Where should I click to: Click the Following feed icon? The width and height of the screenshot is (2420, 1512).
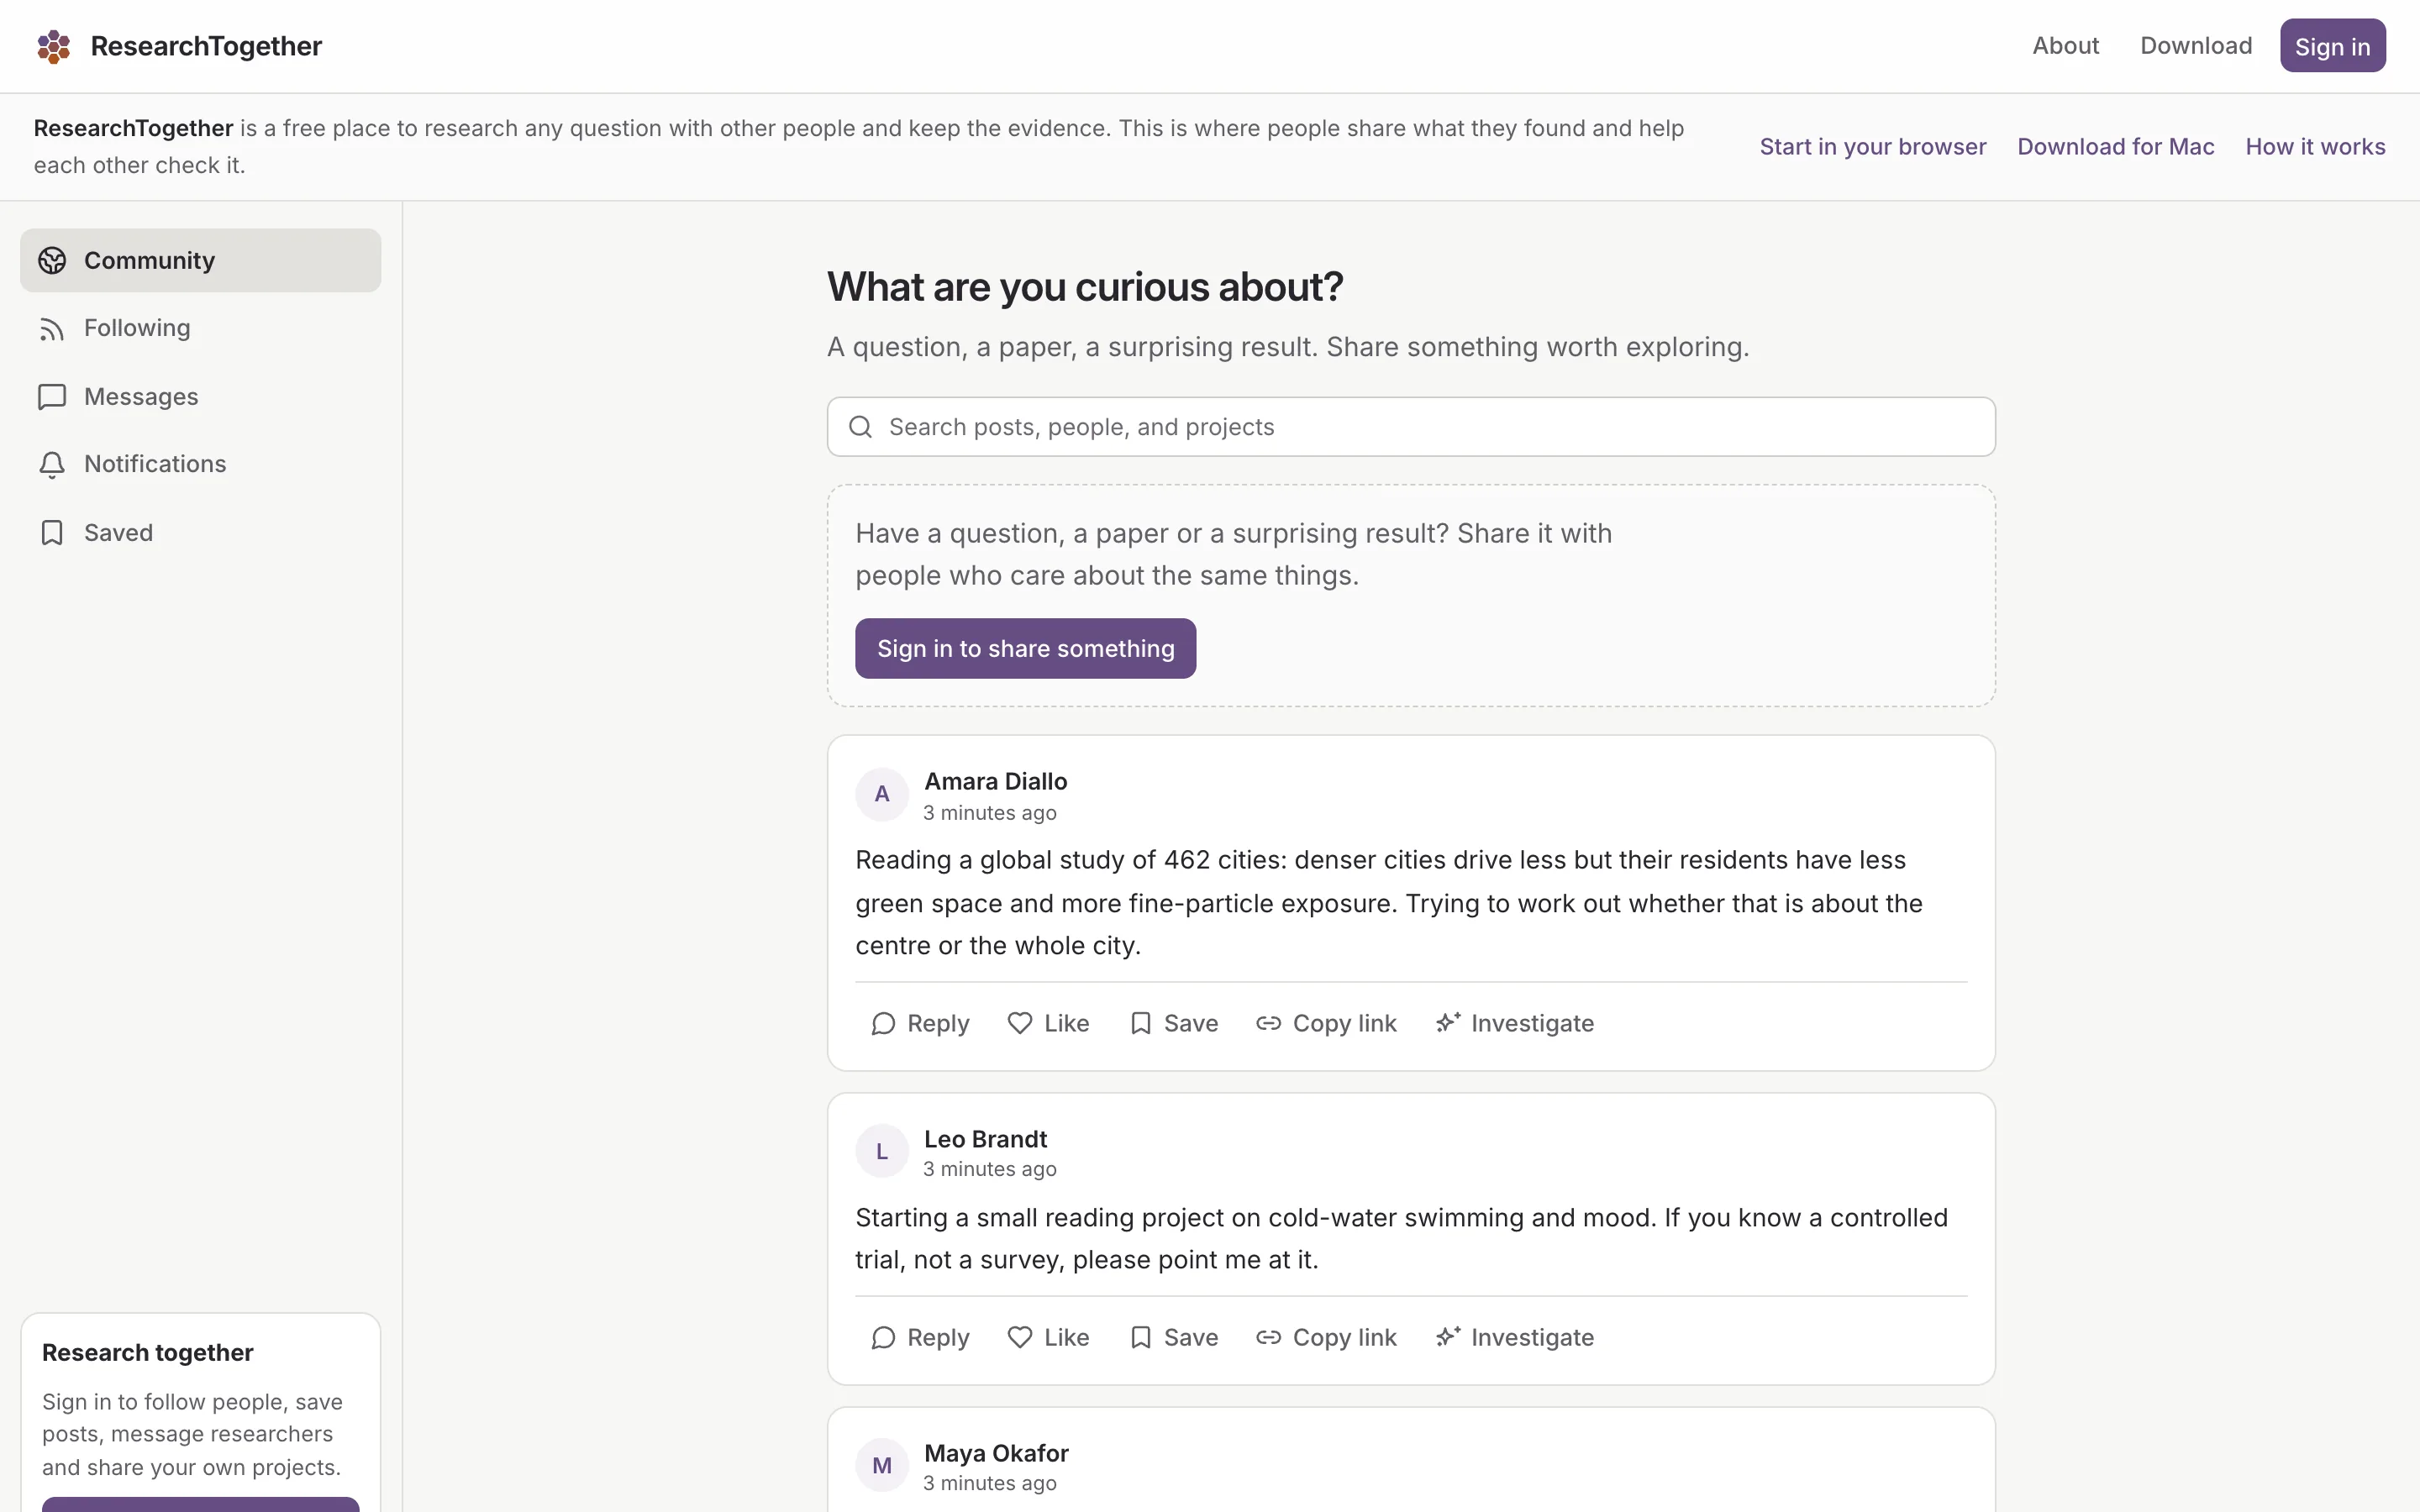coord(52,329)
